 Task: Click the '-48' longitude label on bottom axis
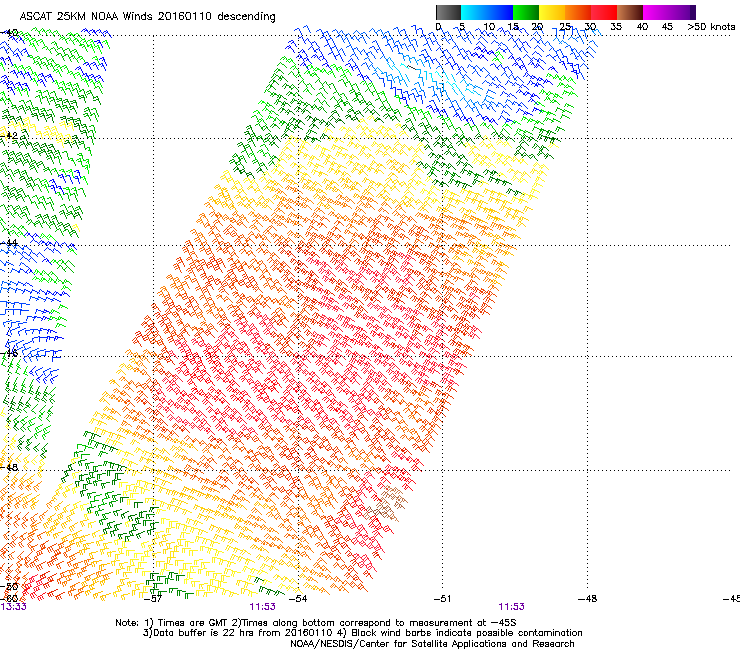click(587, 599)
